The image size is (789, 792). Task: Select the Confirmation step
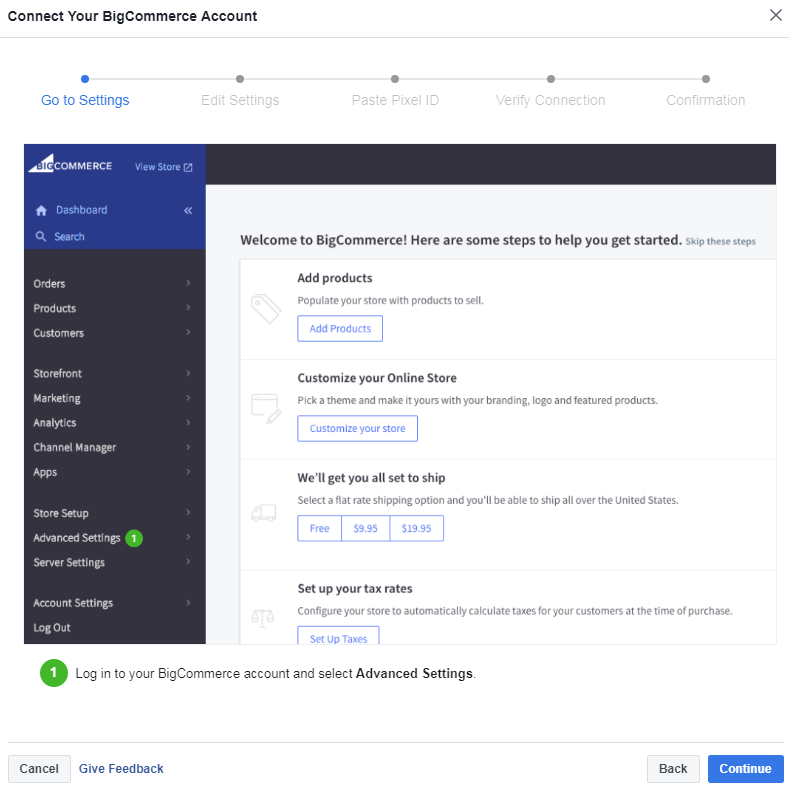click(x=706, y=100)
